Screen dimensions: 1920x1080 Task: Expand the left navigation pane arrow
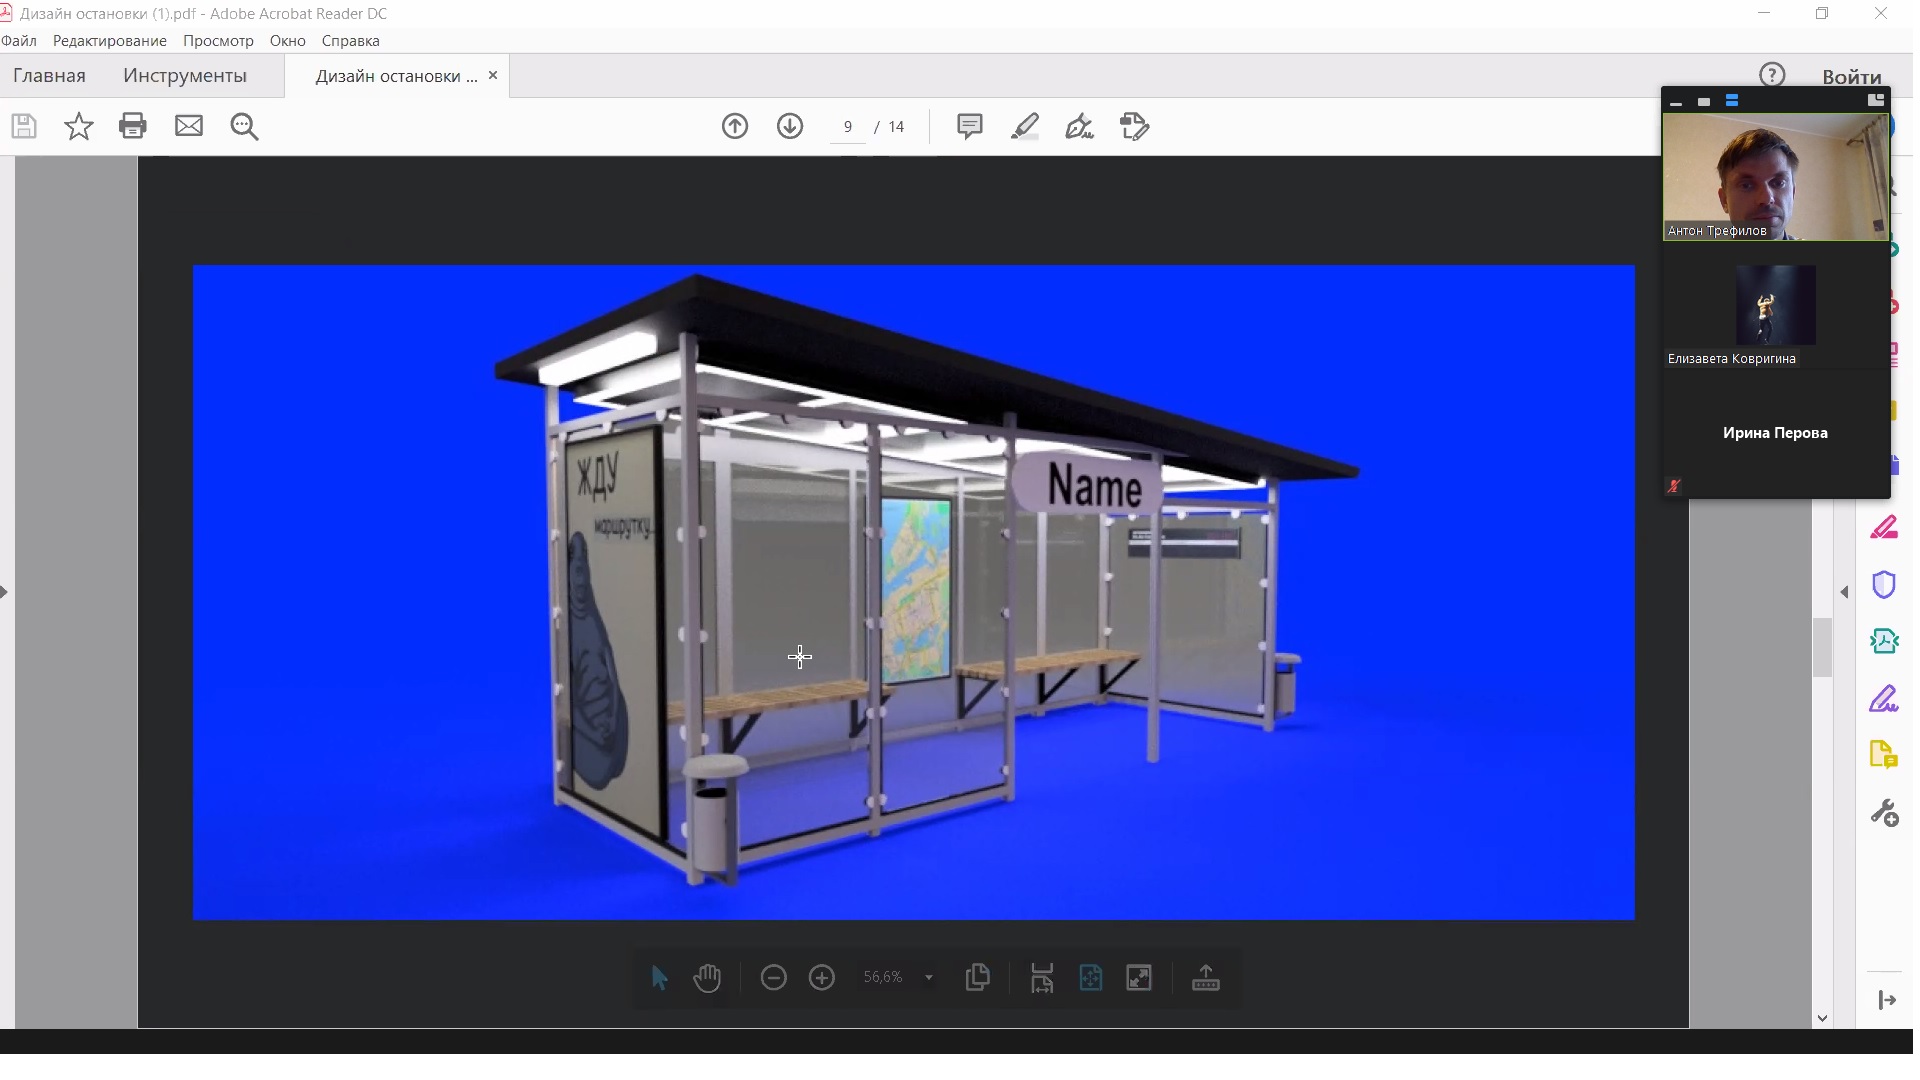5,592
